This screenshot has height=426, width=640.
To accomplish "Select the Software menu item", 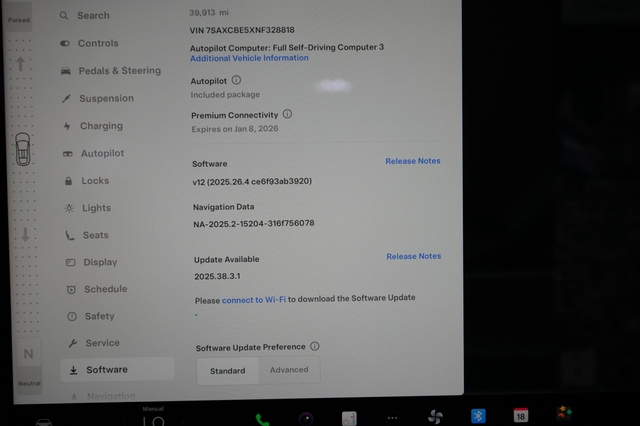I will [118, 369].
